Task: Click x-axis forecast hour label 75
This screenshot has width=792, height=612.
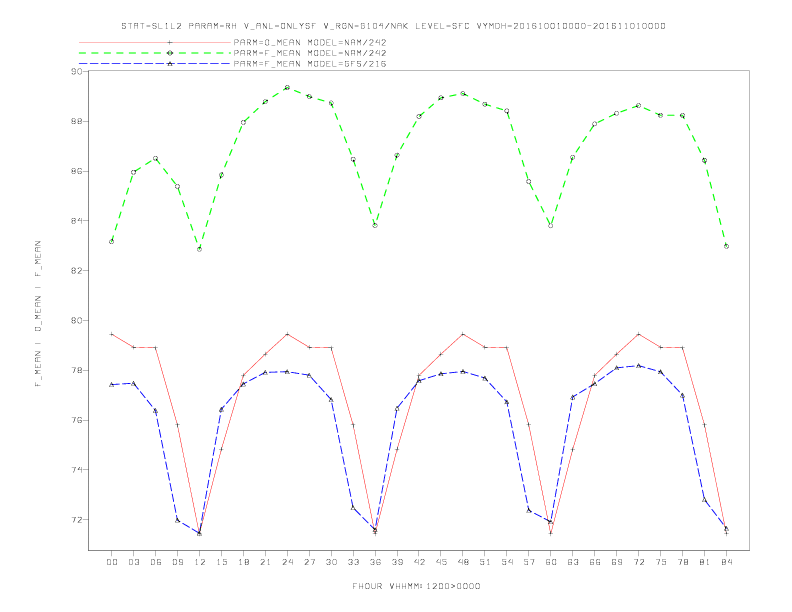Action: (x=660, y=562)
